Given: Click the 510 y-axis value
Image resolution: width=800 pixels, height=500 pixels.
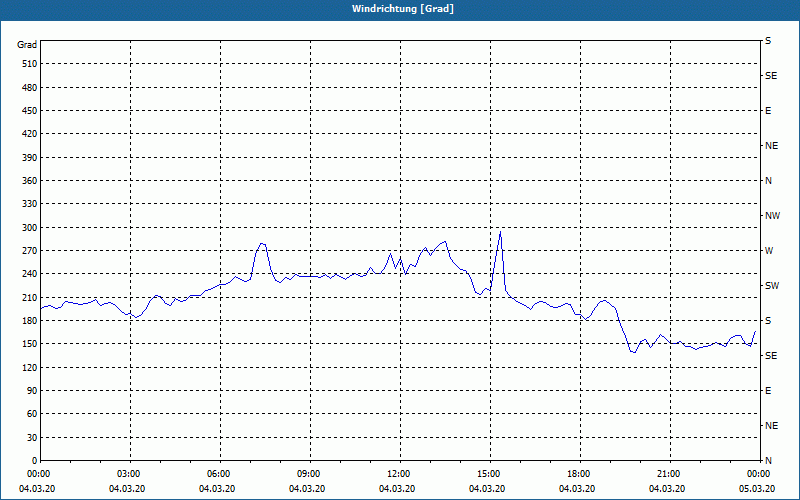Looking at the screenshot, I should coord(30,64).
